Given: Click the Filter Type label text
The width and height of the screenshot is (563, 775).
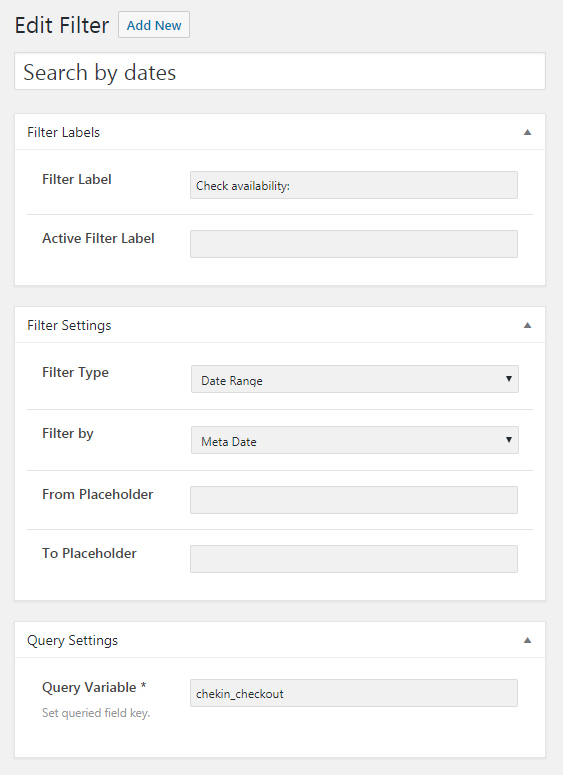Looking at the screenshot, I should (x=75, y=373).
